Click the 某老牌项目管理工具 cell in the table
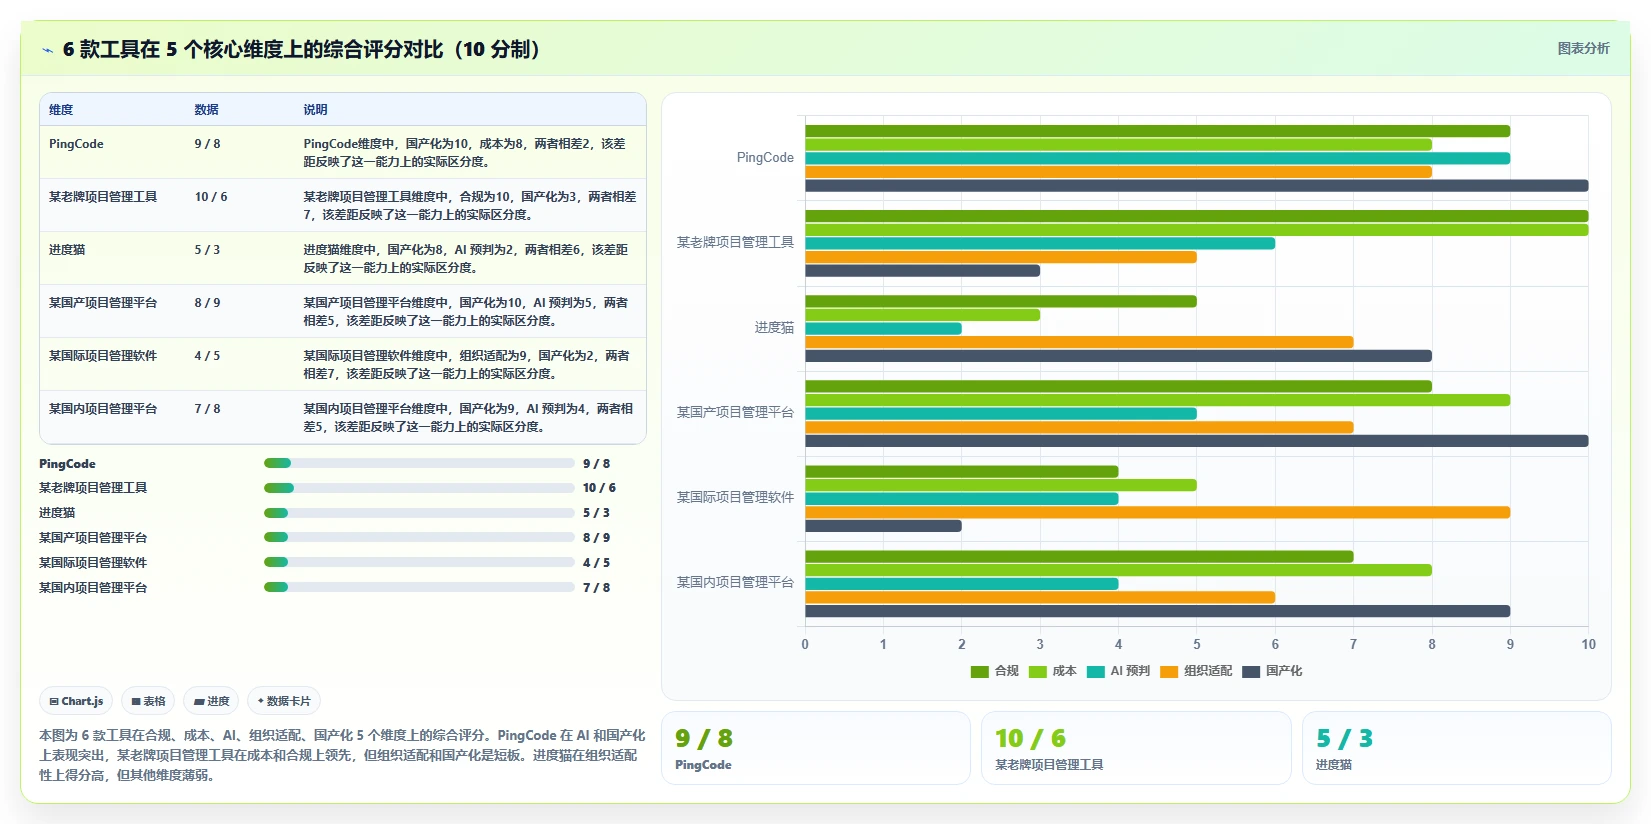Screen dimensions: 1651x824 [x=103, y=197]
